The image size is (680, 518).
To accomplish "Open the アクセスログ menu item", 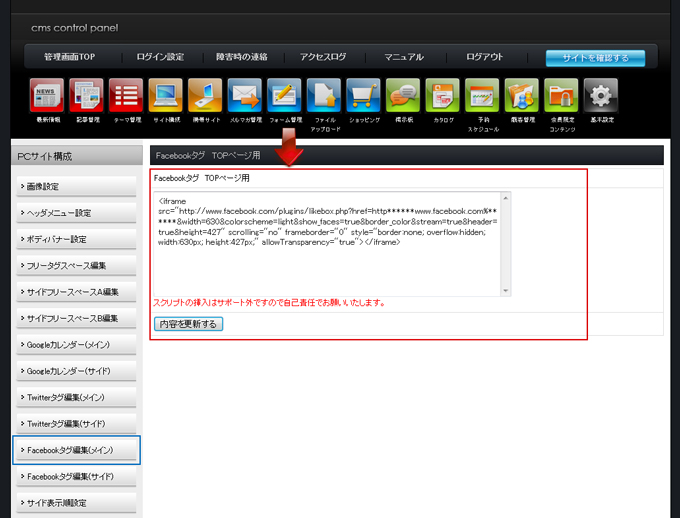I will tap(323, 58).
